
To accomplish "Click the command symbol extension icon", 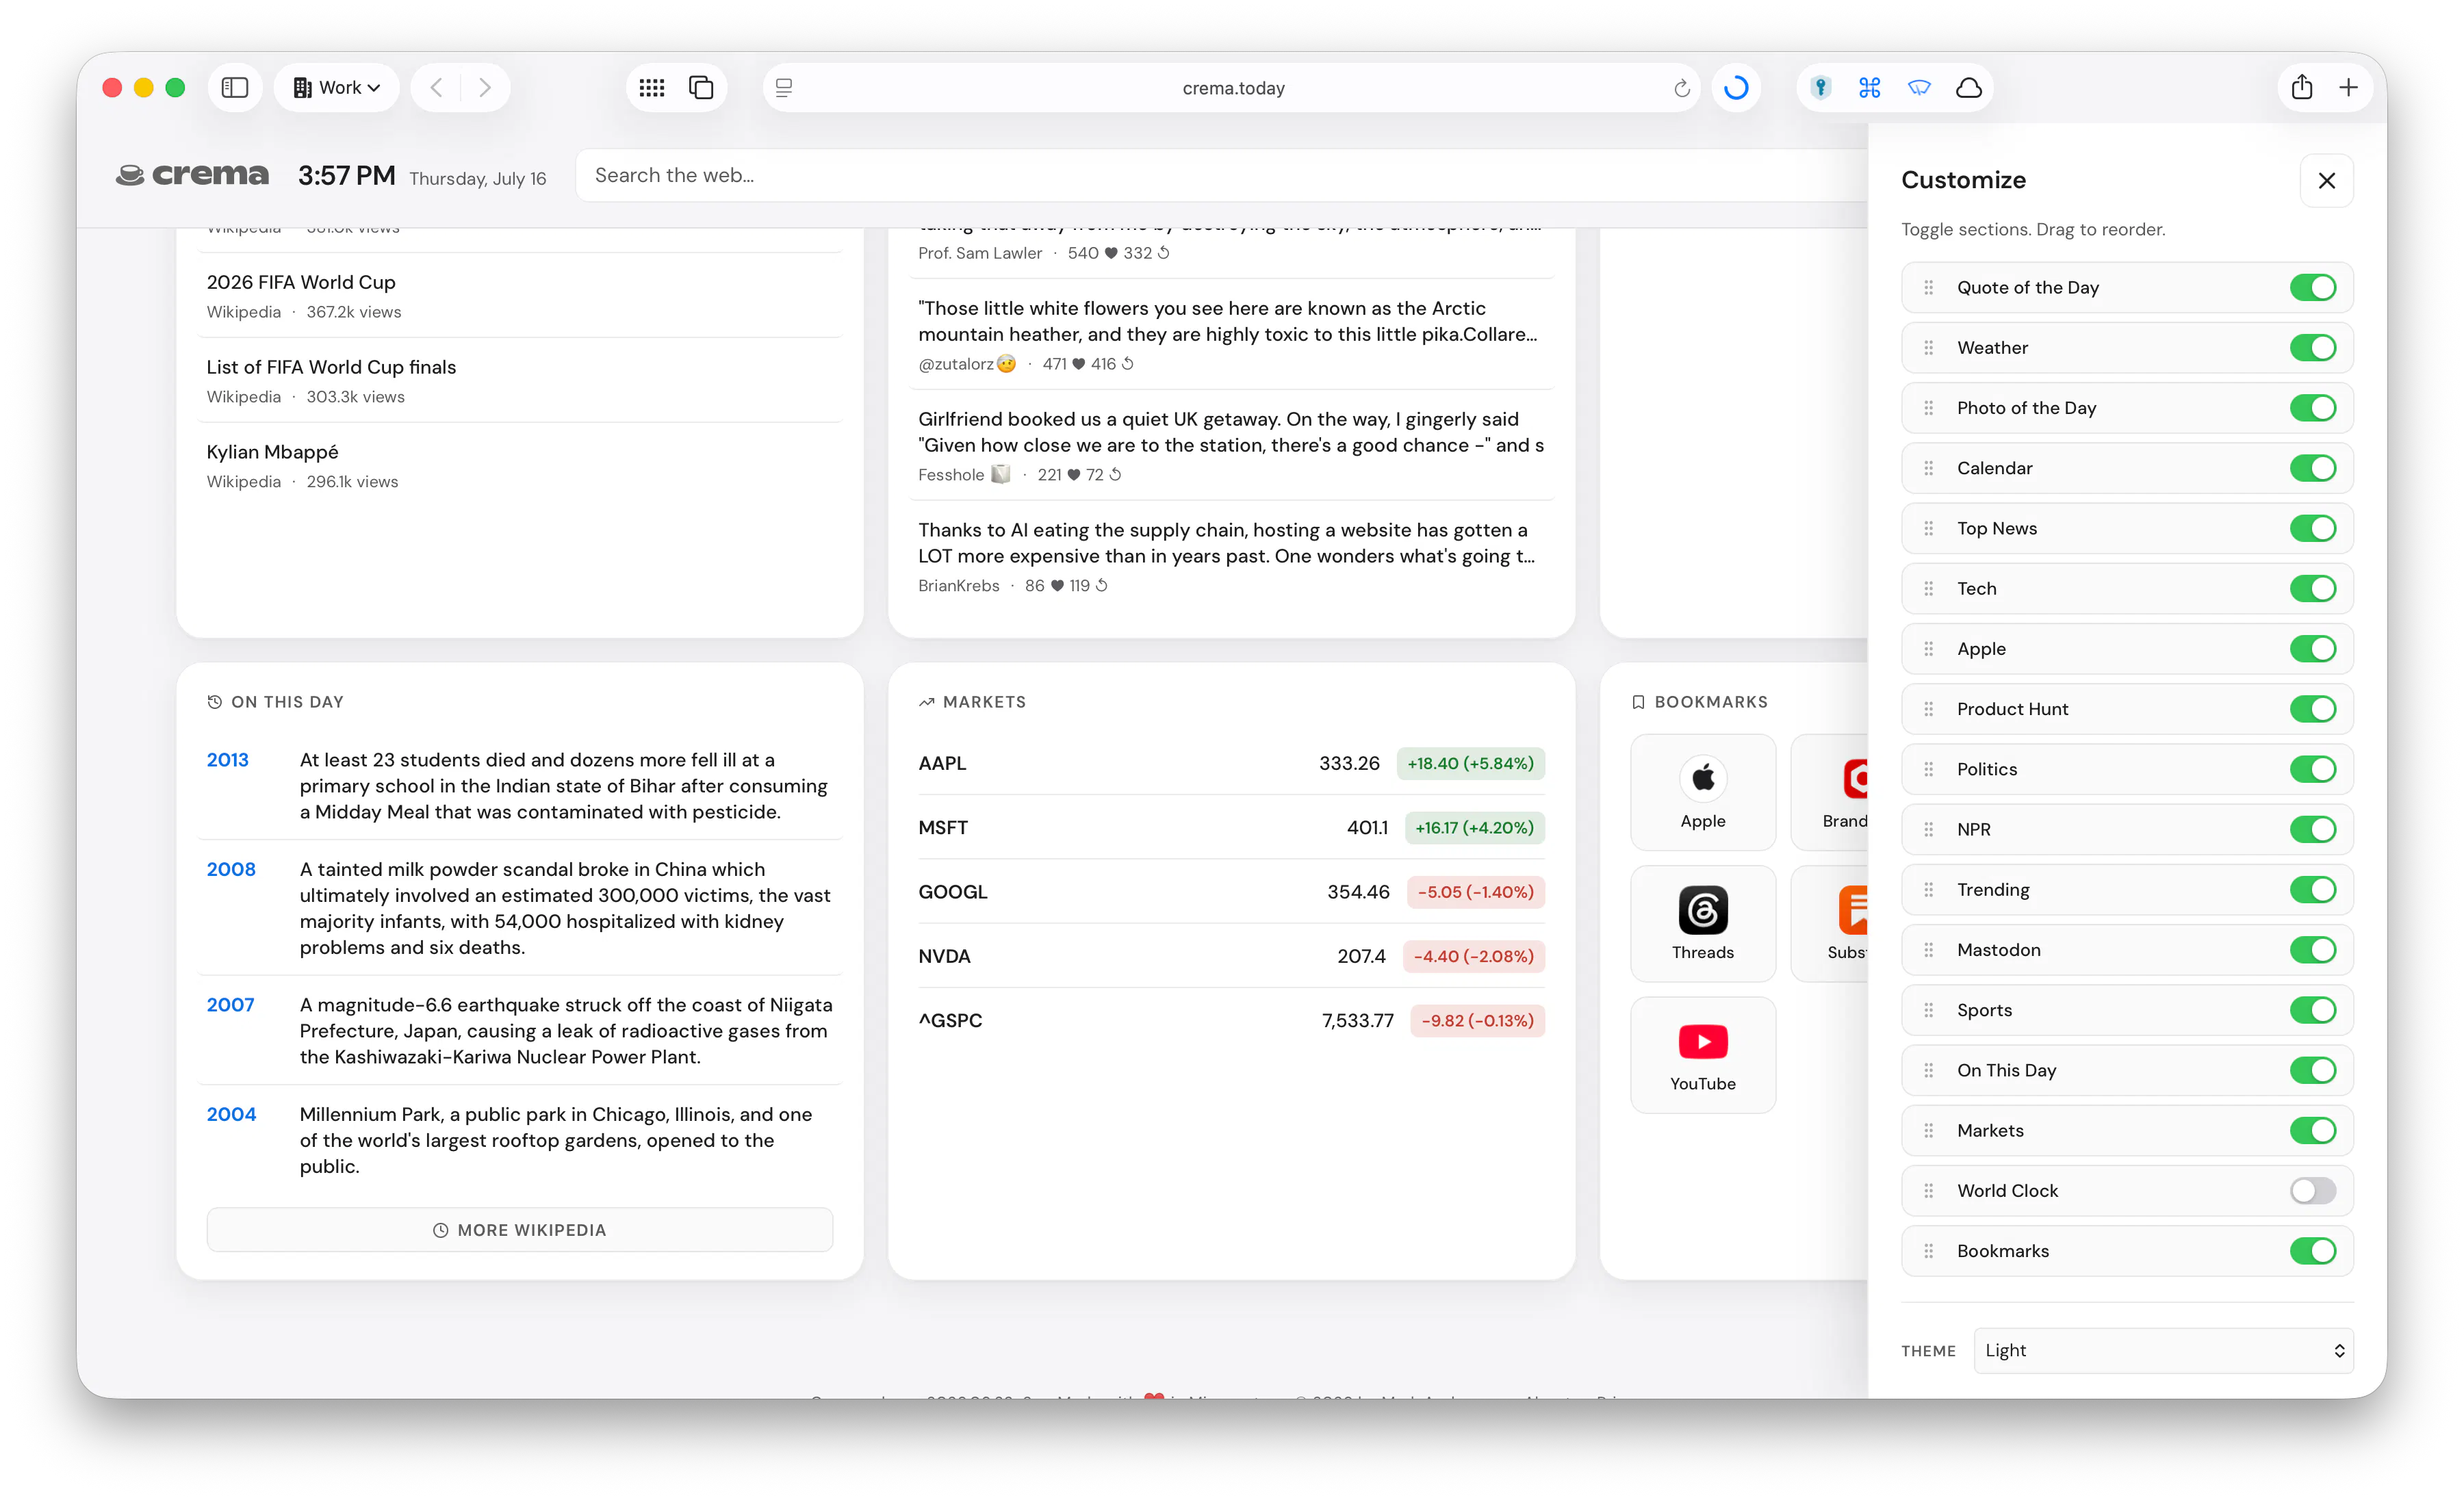I will coord(1869,88).
